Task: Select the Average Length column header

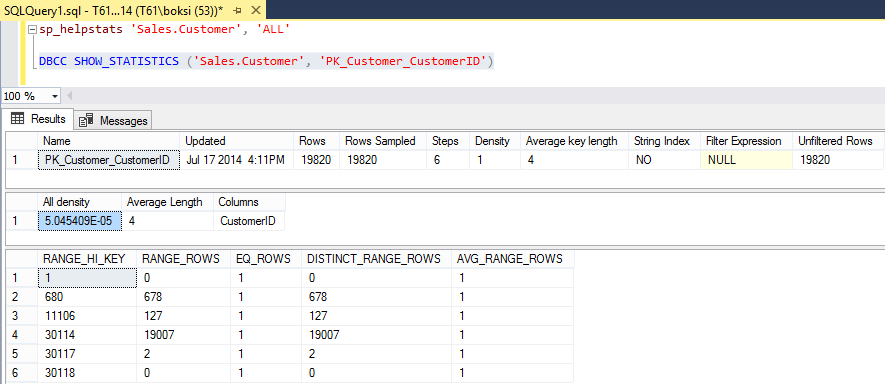Action: tap(168, 202)
